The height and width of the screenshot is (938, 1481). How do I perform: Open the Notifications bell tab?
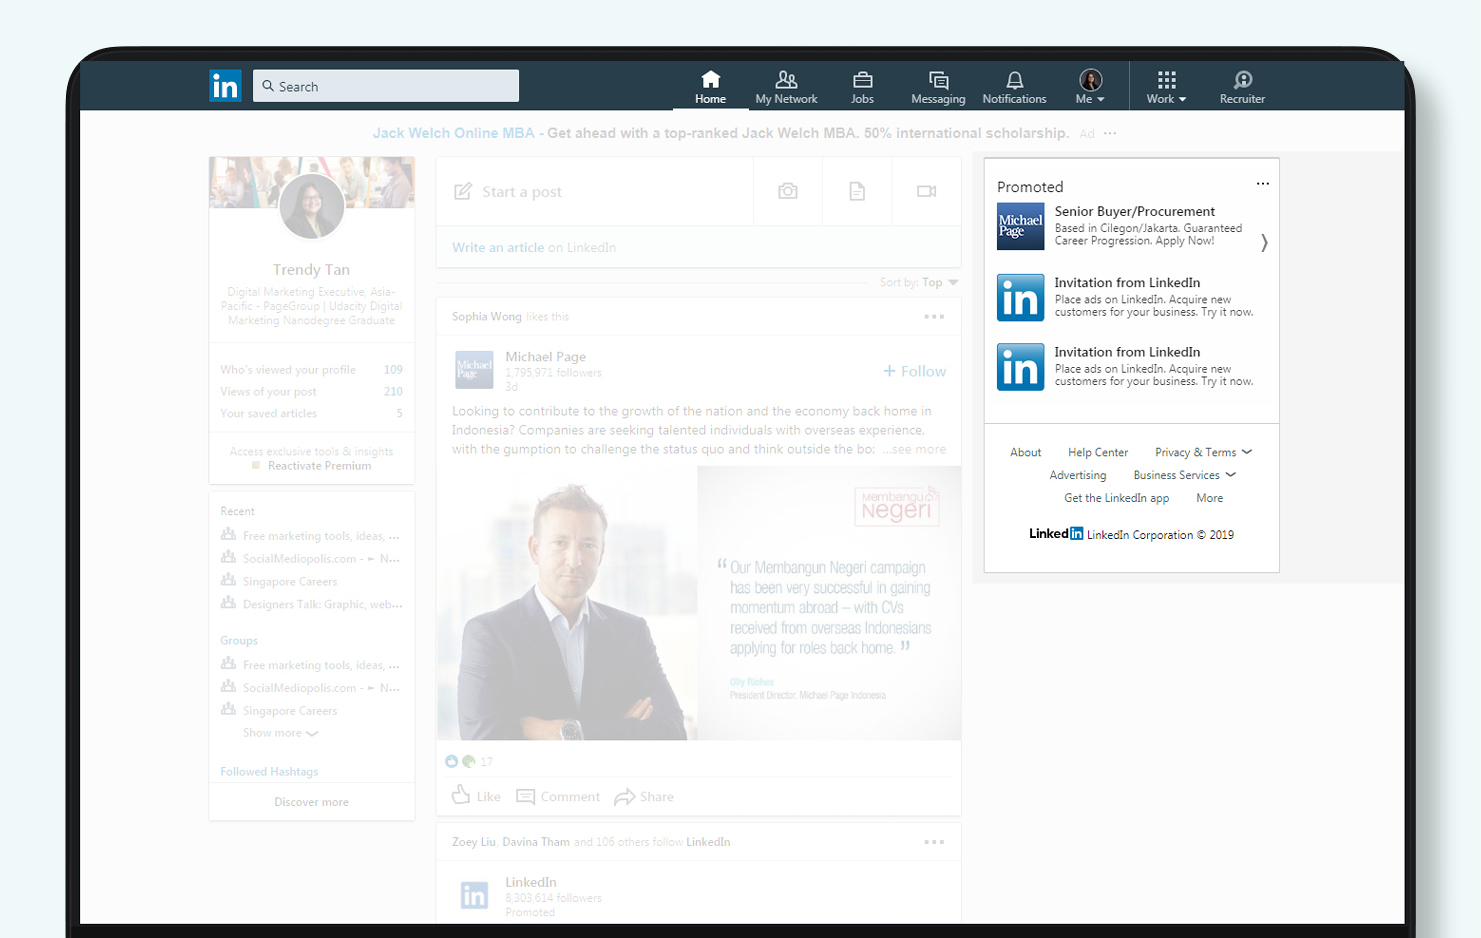coord(1014,87)
